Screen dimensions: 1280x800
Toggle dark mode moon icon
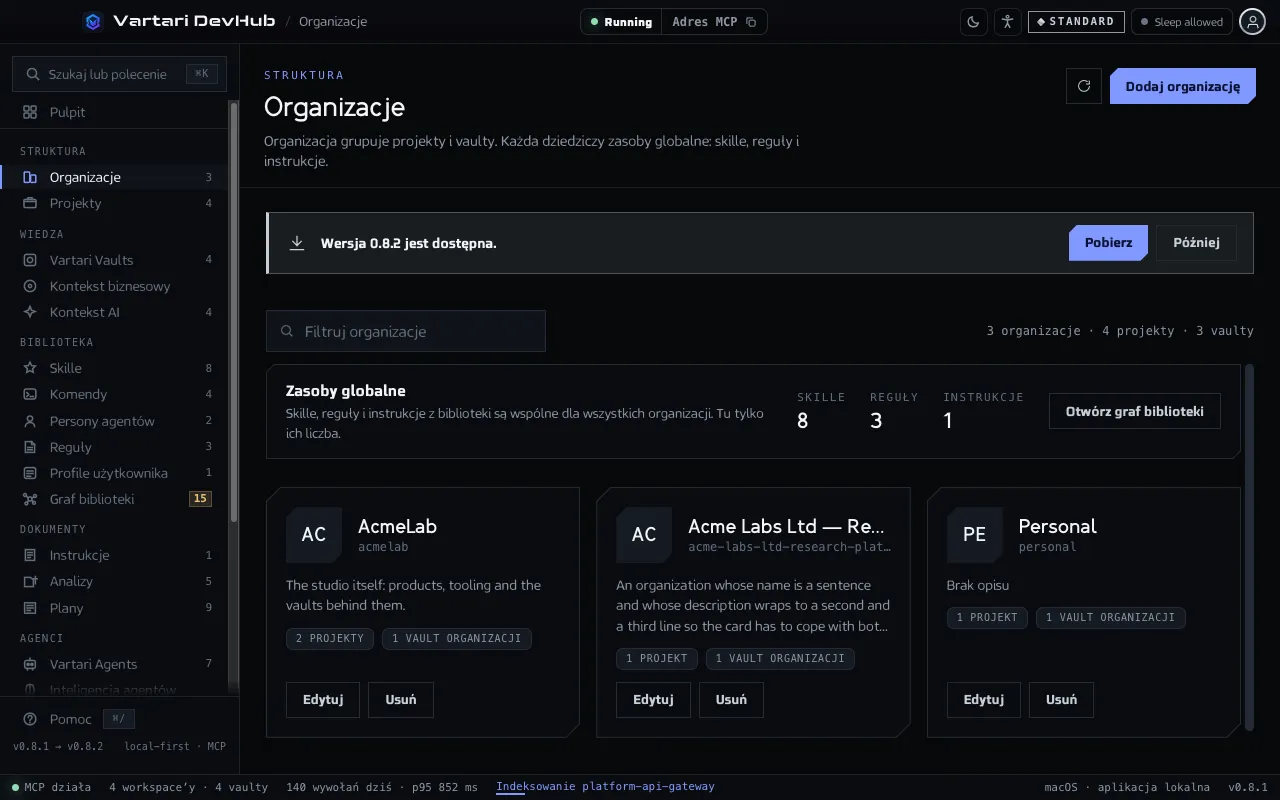[x=974, y=22]
